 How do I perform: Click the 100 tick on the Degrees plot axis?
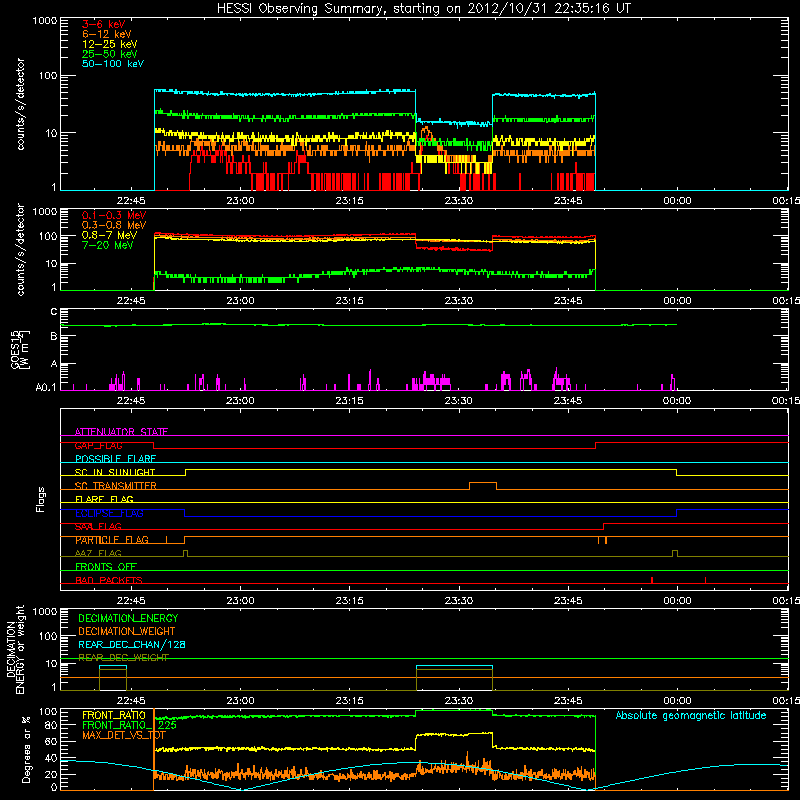pyautogui.click(x=48, y=711)
